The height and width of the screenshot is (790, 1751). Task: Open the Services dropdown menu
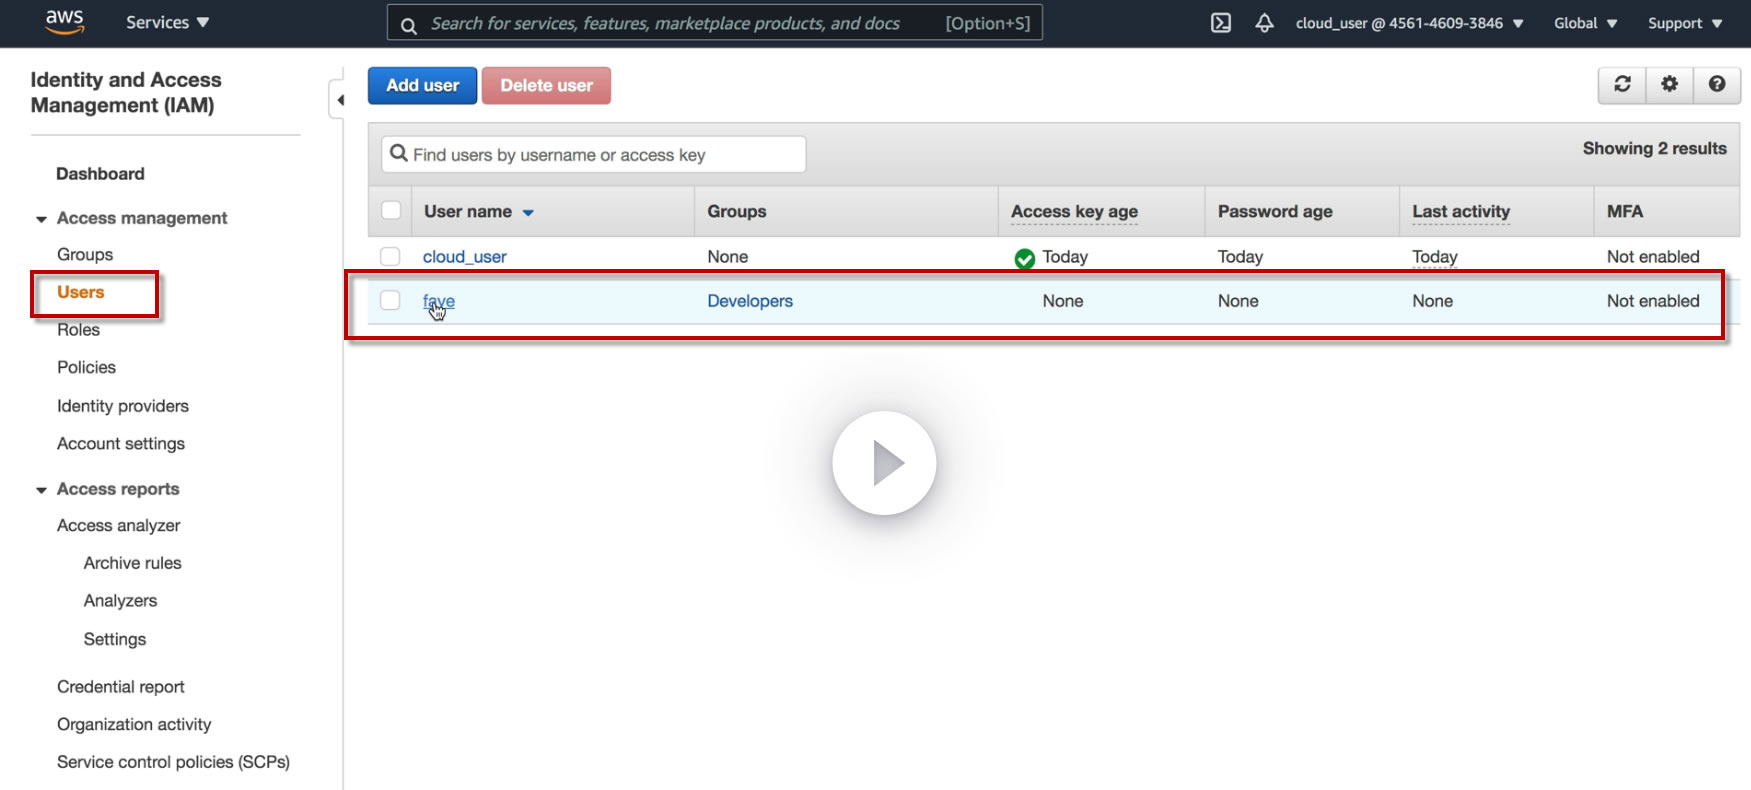click(x=167, y=23)
